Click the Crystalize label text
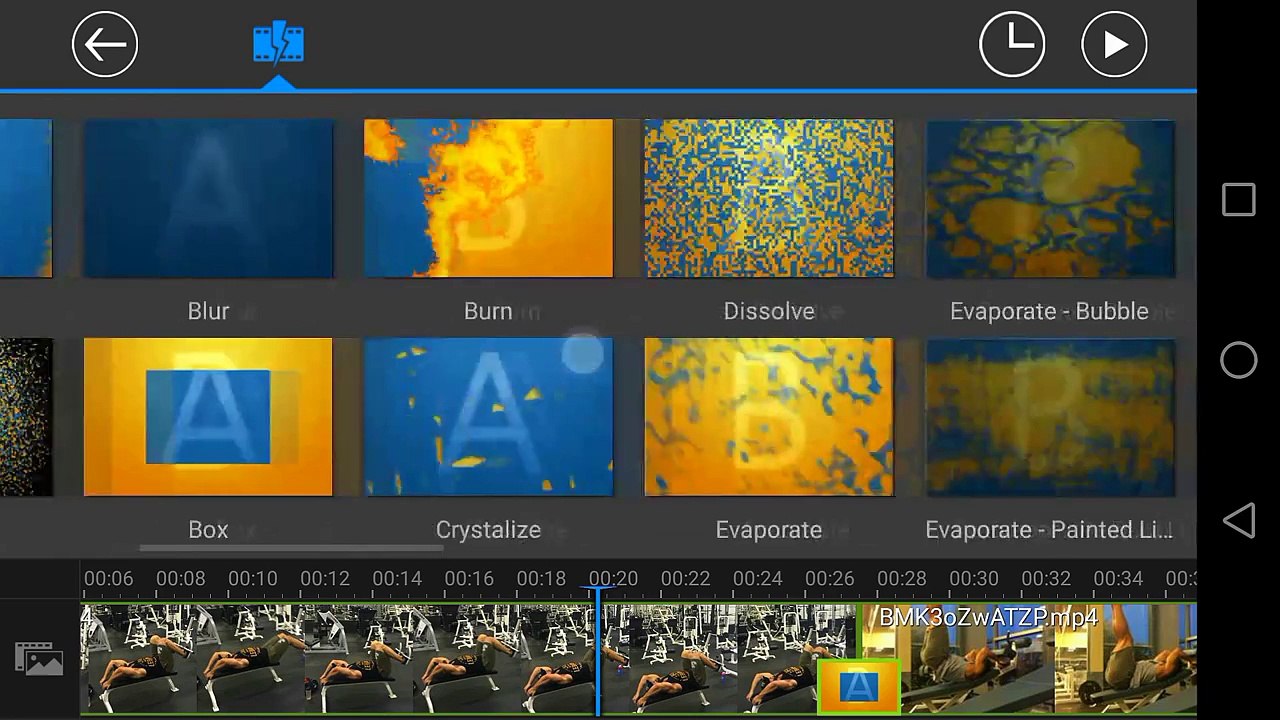The width and height of the screenshot is (1280, 720). point(488,530)
